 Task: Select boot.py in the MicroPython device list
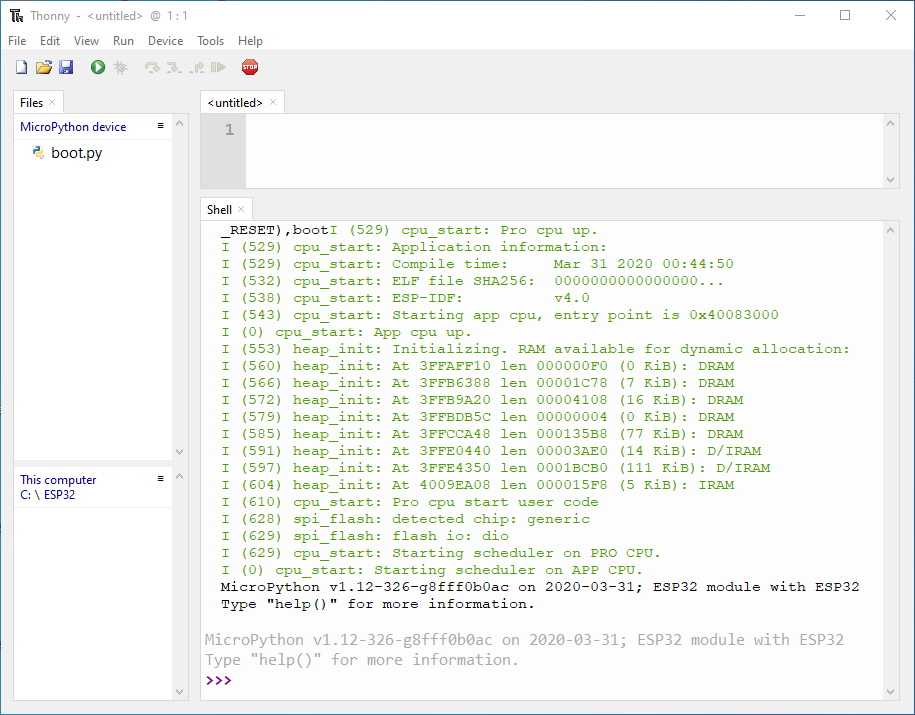coord(76,153)
